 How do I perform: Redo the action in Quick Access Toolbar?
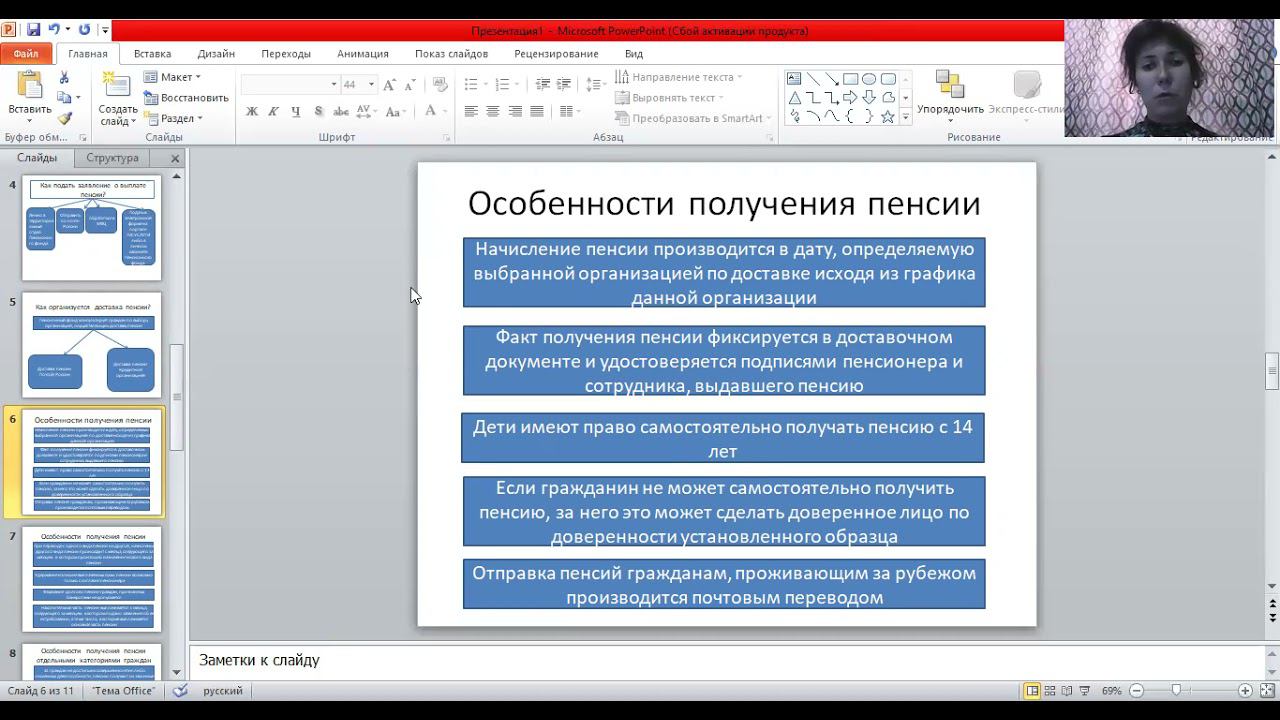coord(84,30)
